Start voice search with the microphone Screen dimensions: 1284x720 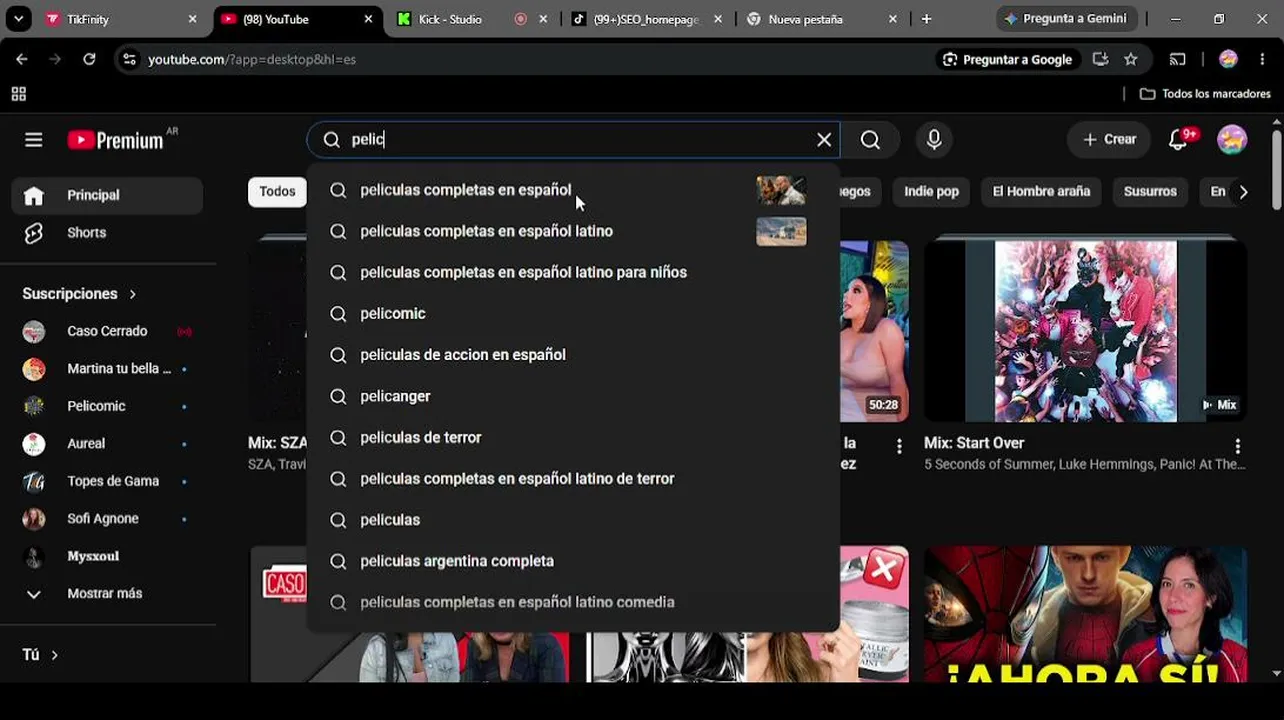(x=934, y=140)
